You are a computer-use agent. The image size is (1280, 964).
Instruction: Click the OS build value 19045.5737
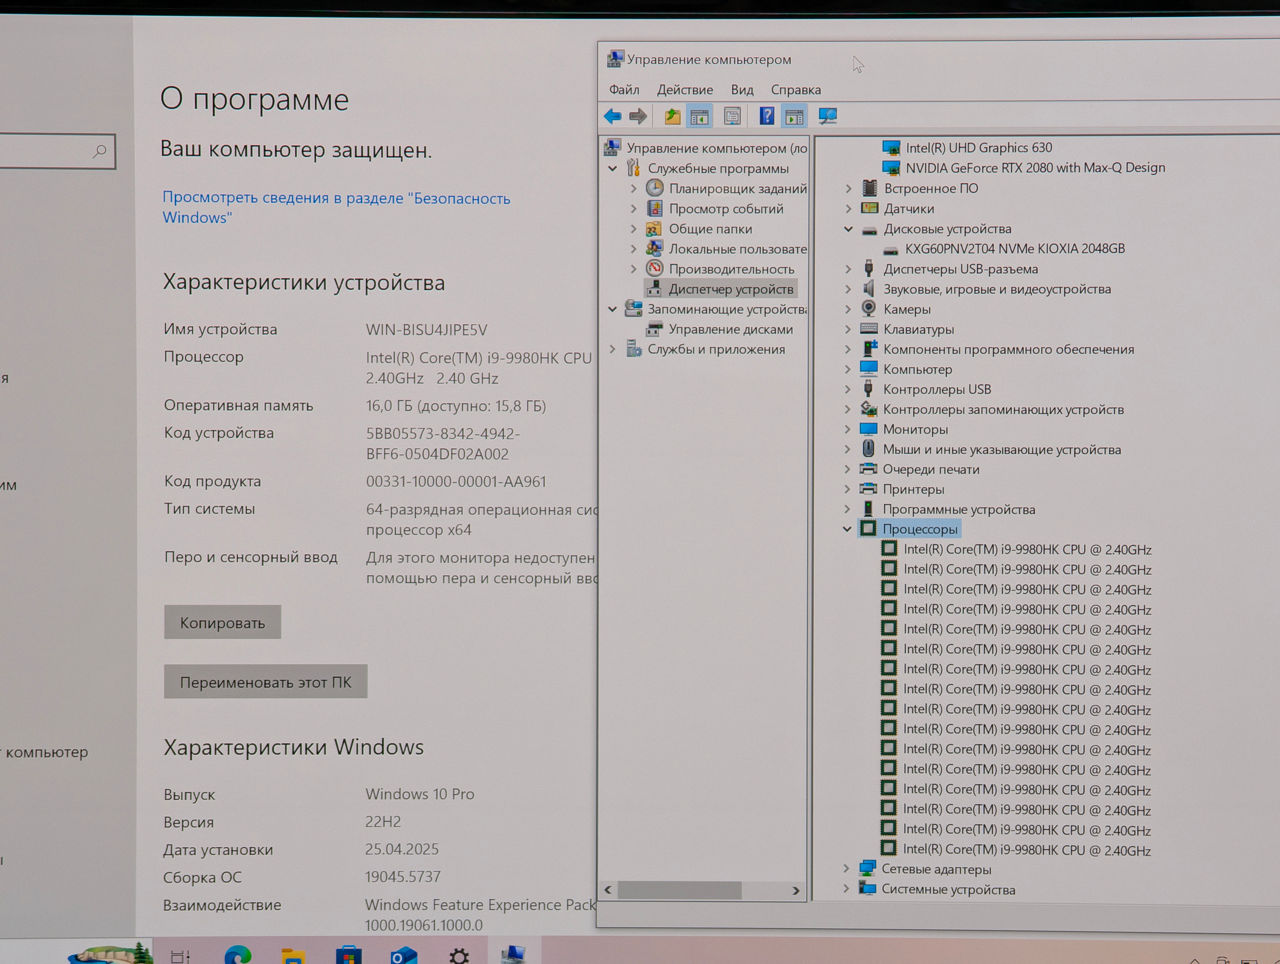click(403, 877)
